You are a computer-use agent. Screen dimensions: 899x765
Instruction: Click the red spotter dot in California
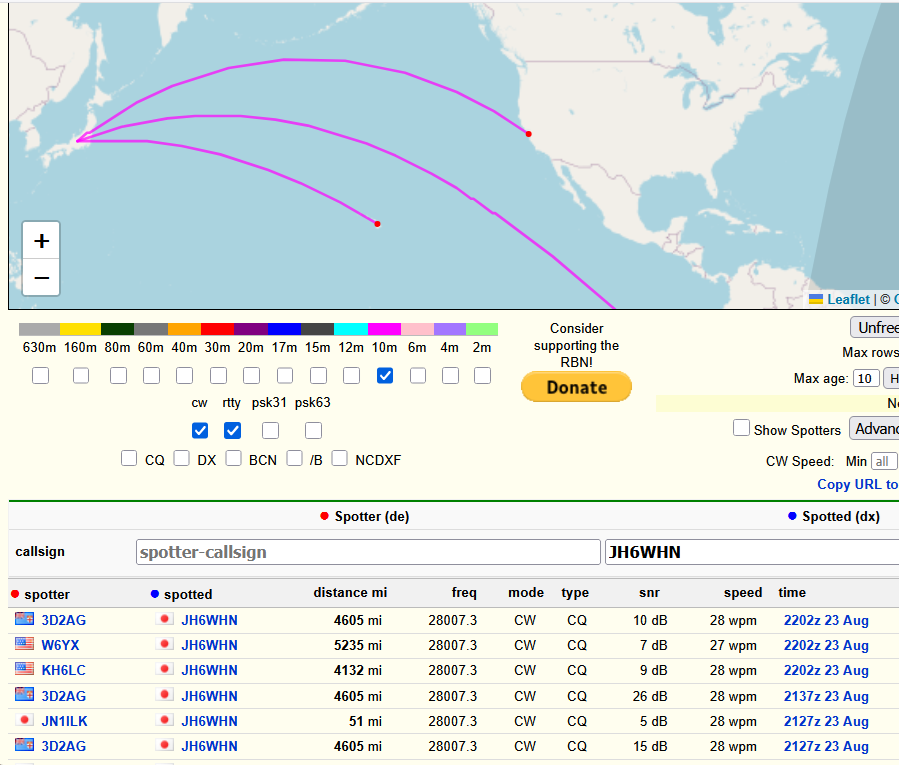(x=528, y=133)
